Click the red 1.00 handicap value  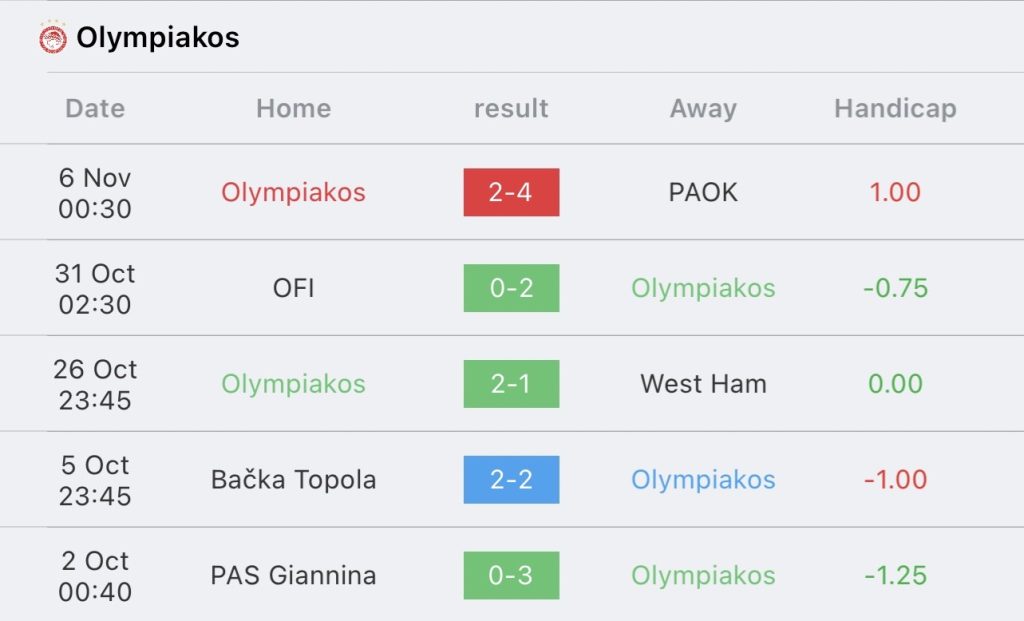tap(895, 192)
